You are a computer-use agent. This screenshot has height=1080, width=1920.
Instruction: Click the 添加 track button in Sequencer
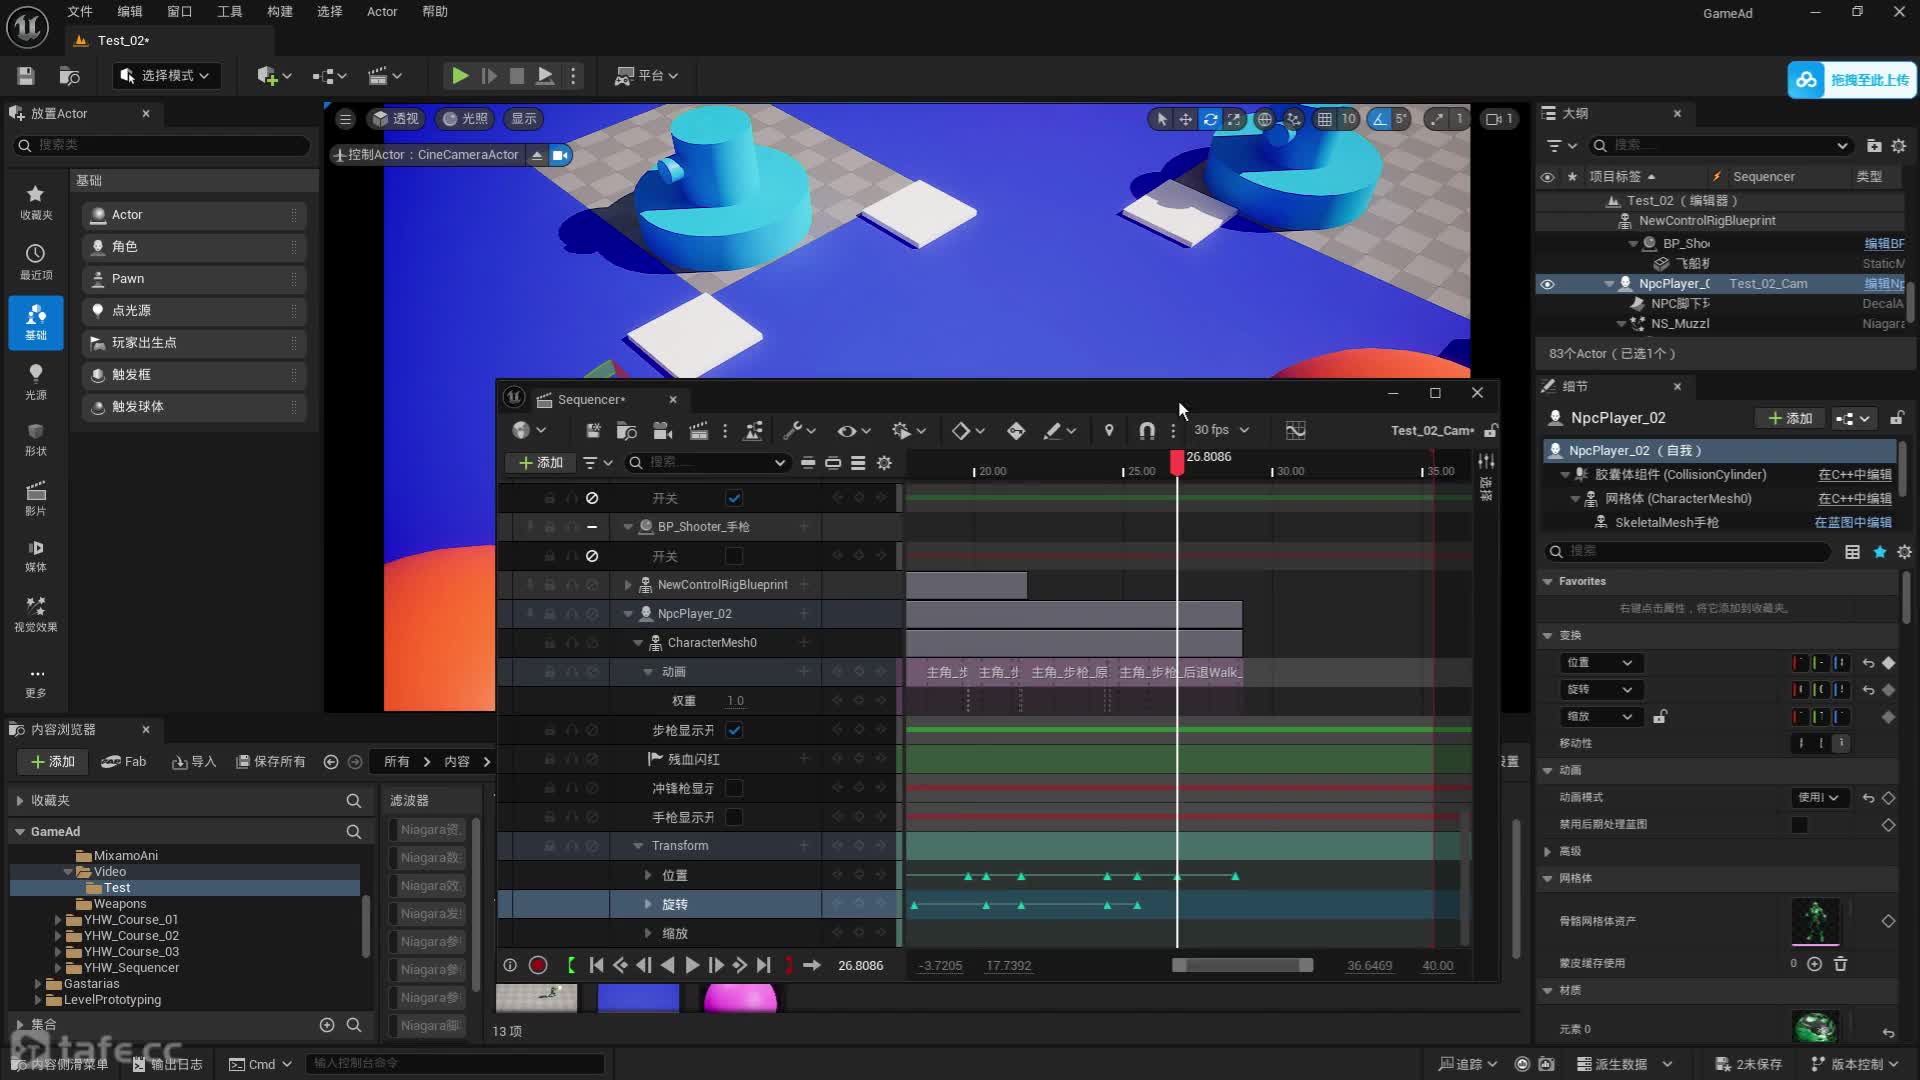[x=540, y=462]
